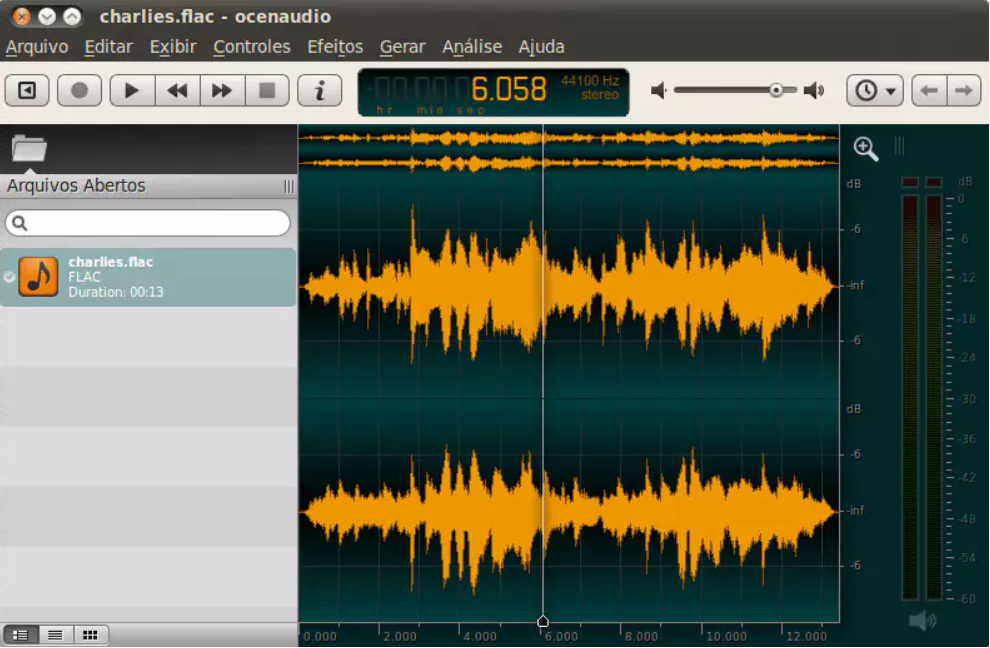Screen dimensions: 990x648
Task: Mute using the small speaker icon
Action: pos(659,90)
